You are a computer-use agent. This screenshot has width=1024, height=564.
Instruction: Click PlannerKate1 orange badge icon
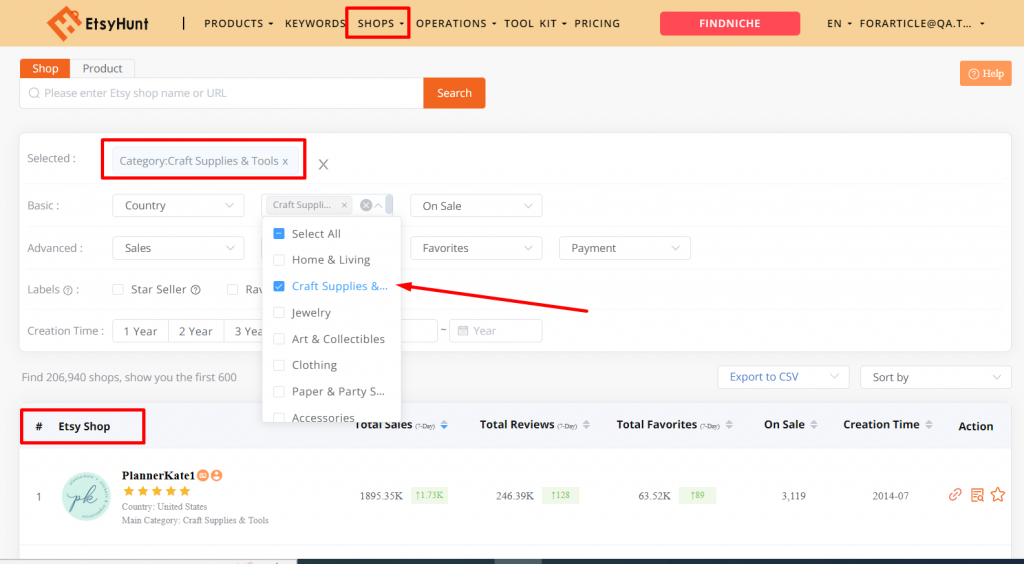pyautogui.click(x=203, y=475)
